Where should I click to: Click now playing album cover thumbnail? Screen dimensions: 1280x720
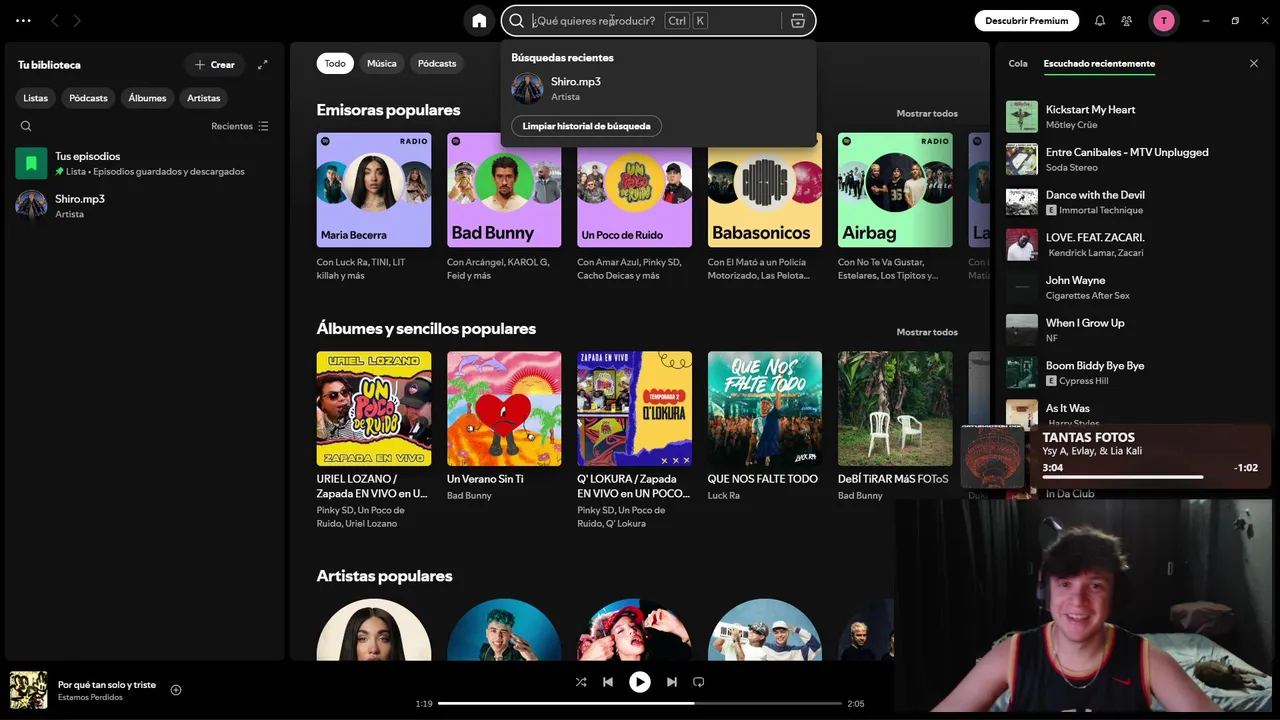[28, 690]
